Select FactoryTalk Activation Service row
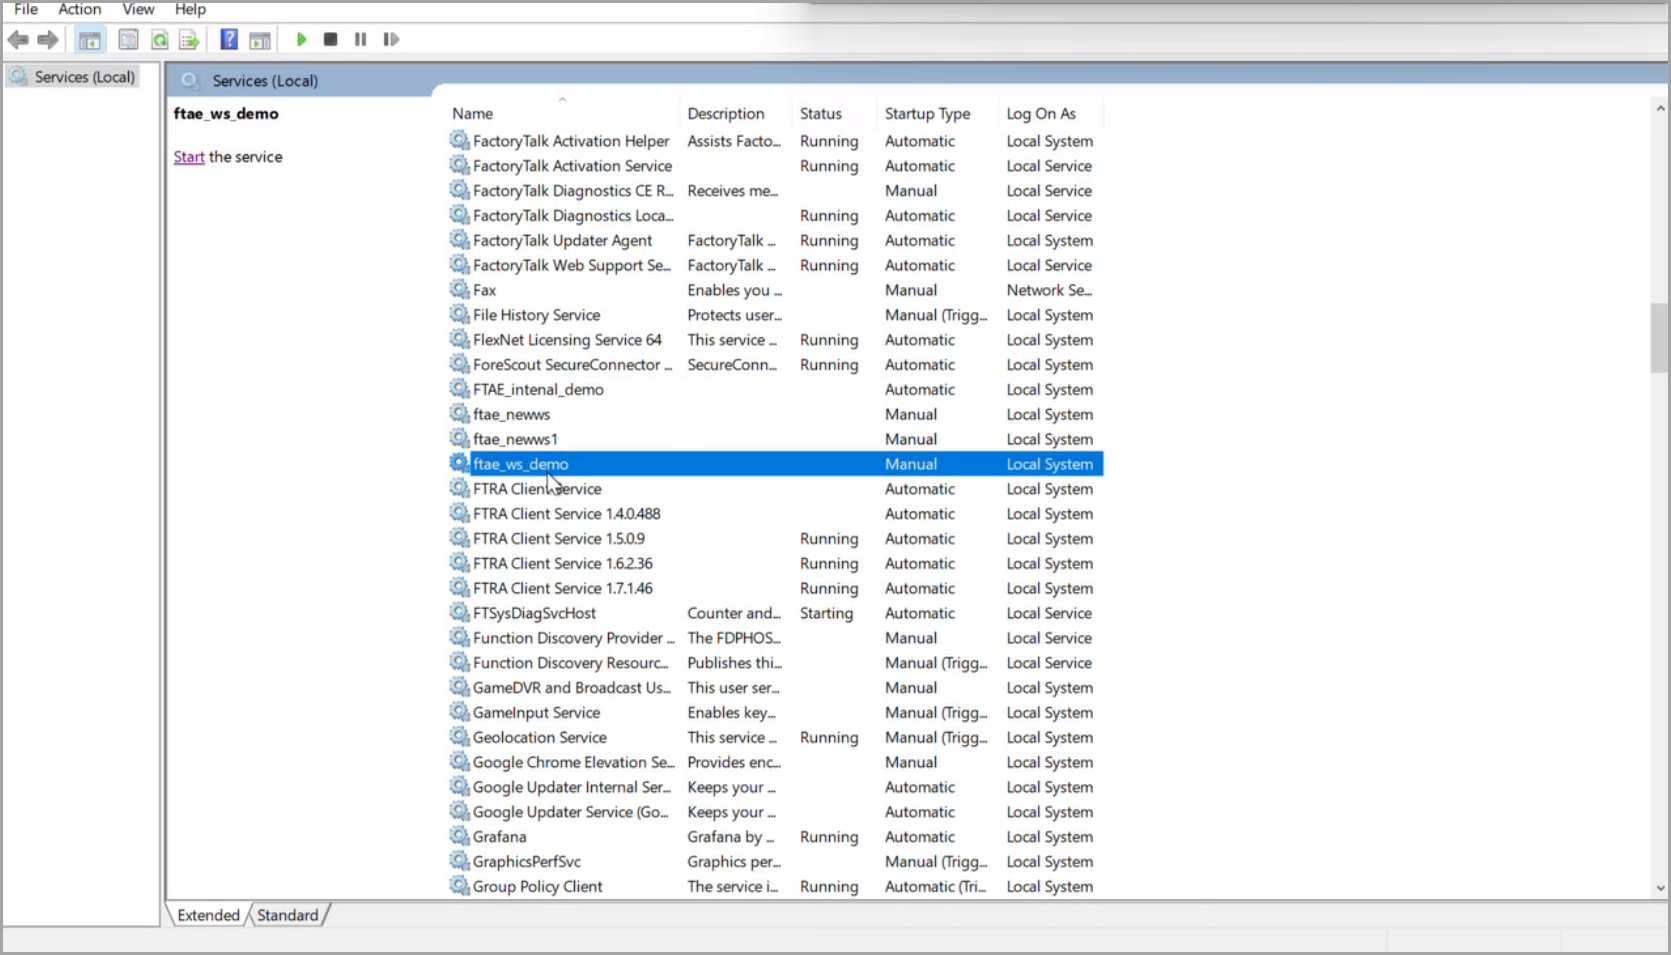The height and width of the screenshot is (955, 1671). coord(775,166)
